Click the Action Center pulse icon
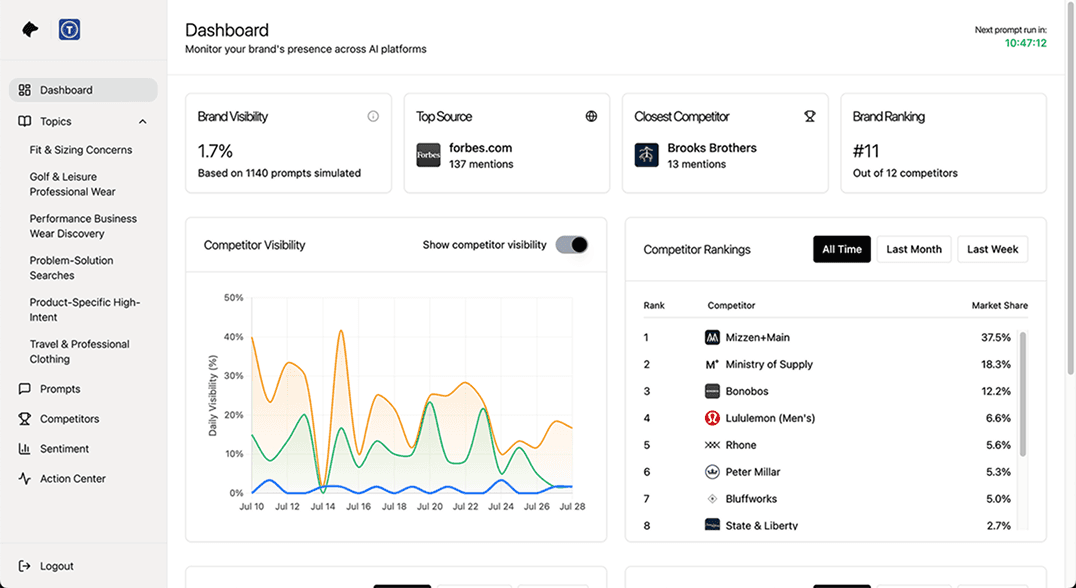 [x=25, y=478]
